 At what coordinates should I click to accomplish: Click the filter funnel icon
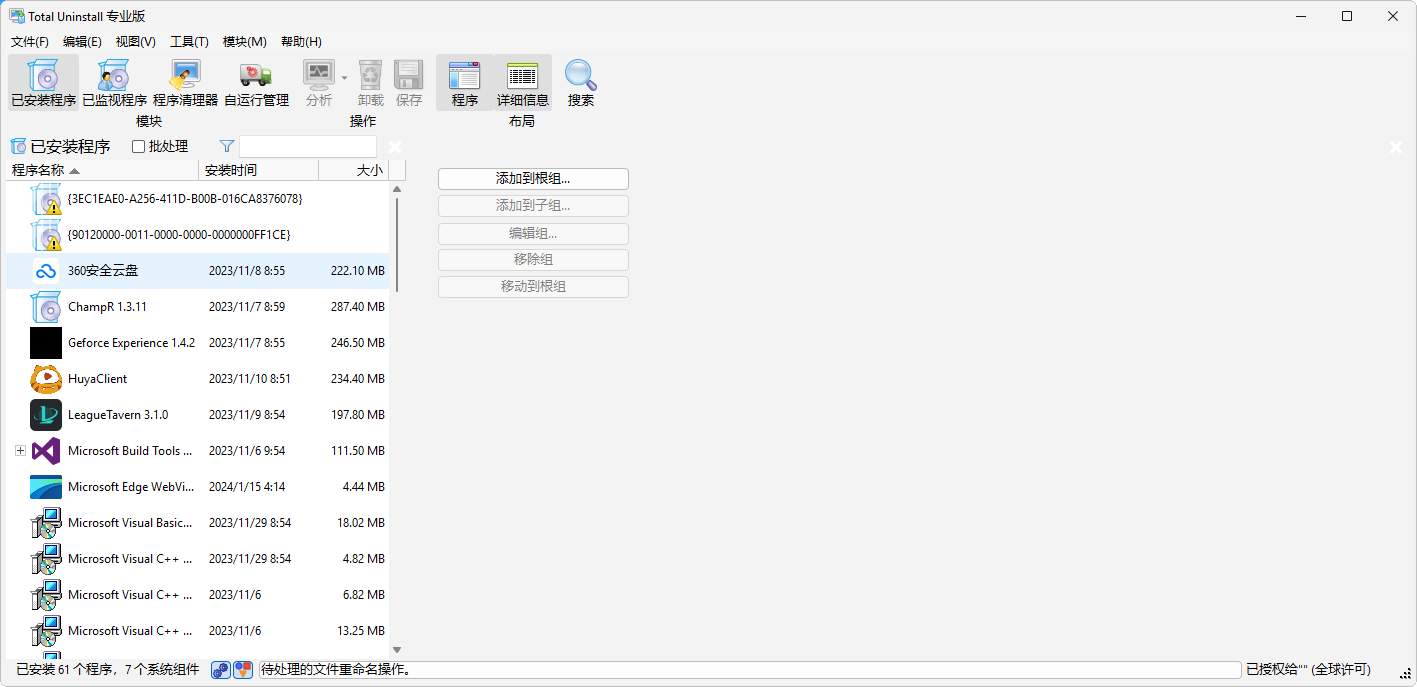click(227, 147)
